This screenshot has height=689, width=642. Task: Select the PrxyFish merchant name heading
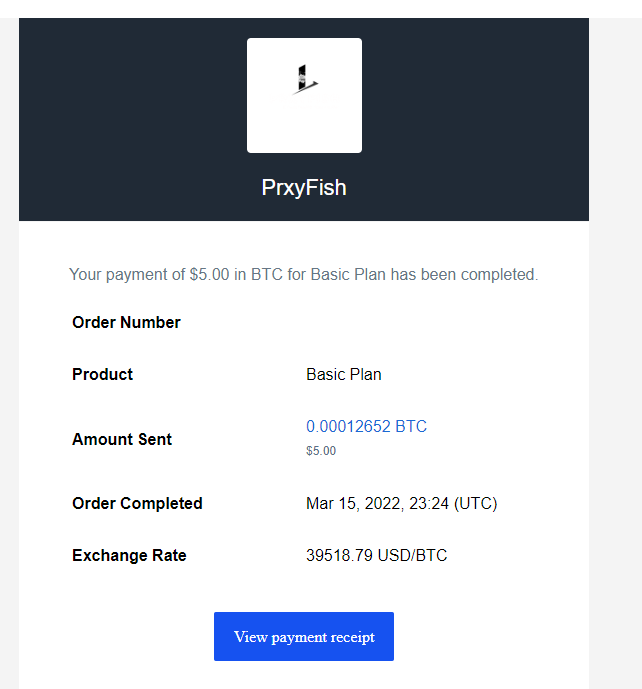click(304, 188)
